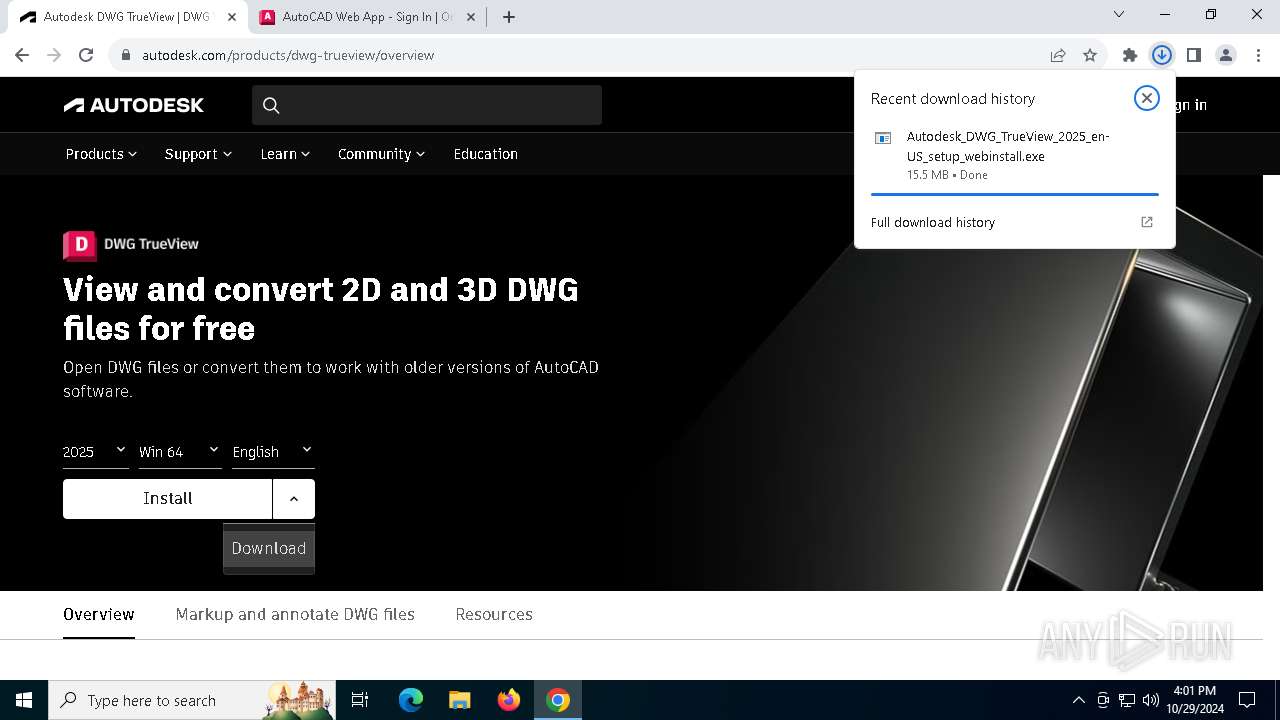Open the notification center icon

(x=1247, y=700)
